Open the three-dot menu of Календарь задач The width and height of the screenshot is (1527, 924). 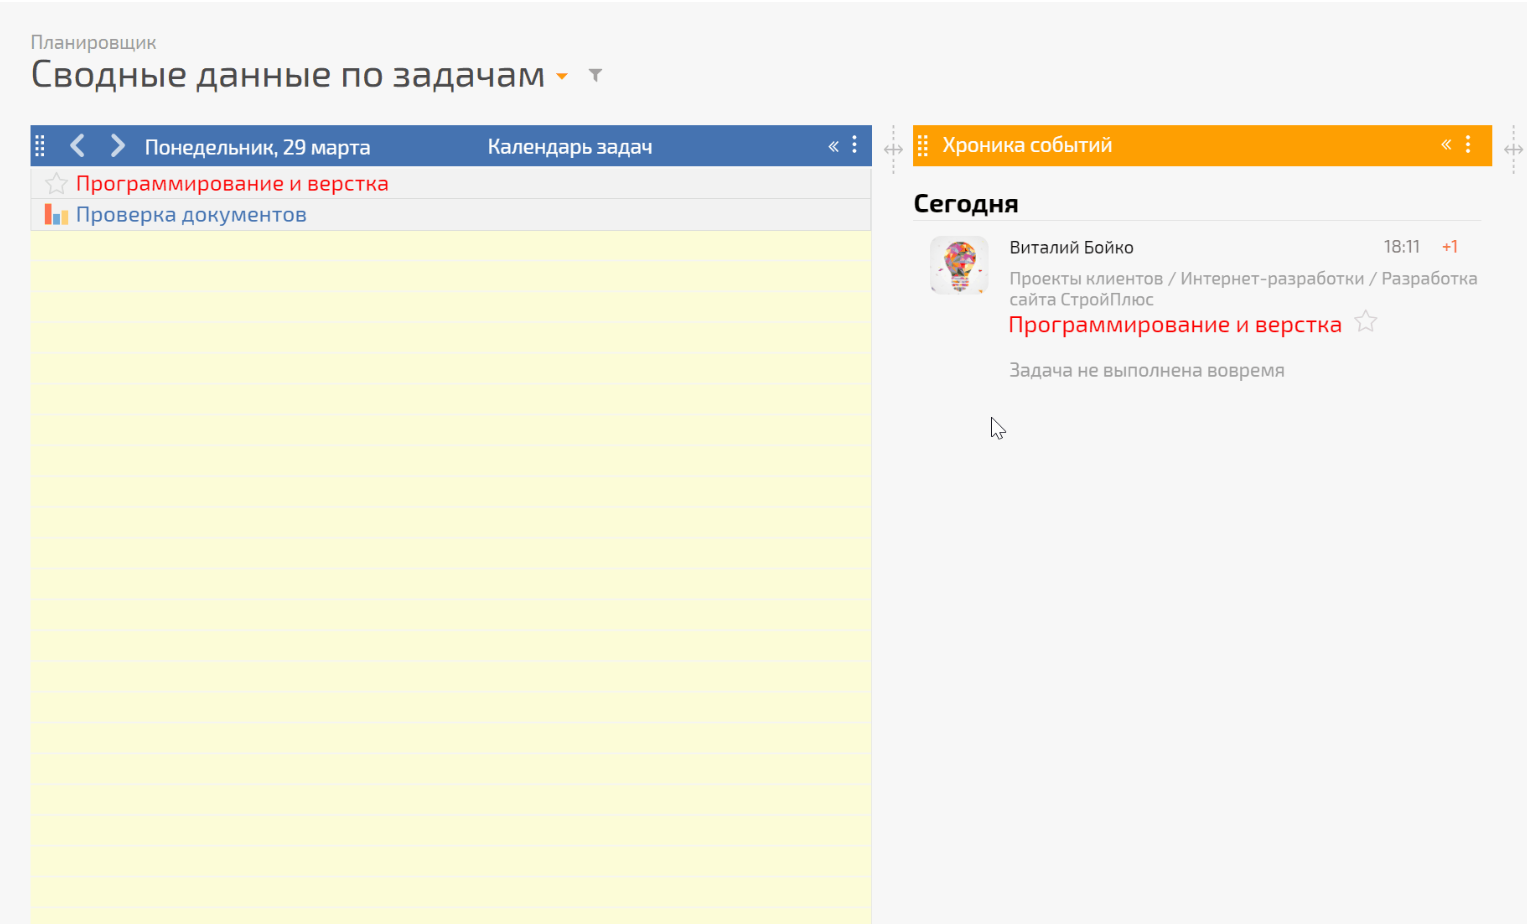click(854, 145)
